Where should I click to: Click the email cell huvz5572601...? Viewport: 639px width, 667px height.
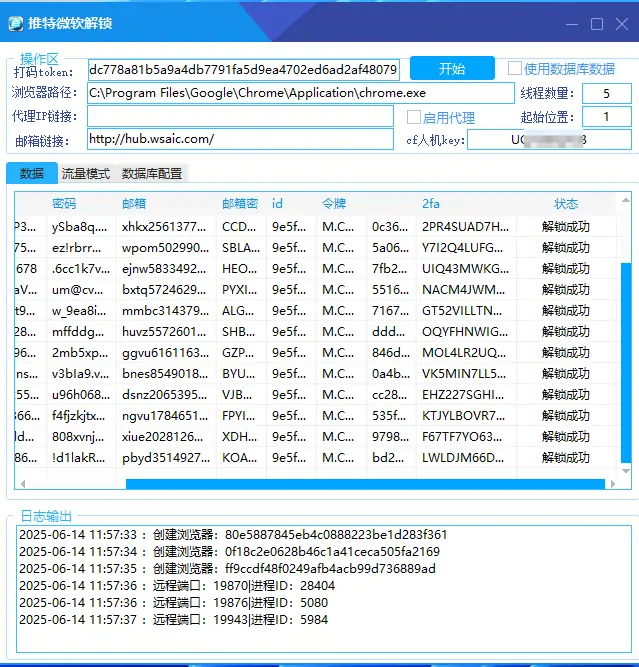coord(165,332)
